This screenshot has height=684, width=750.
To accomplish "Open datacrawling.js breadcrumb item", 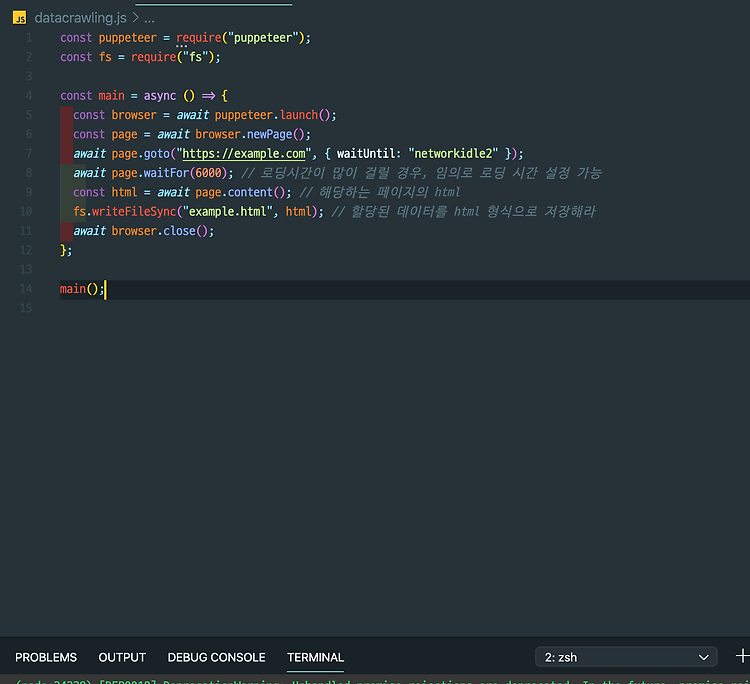I will click(x=80, y=18).
